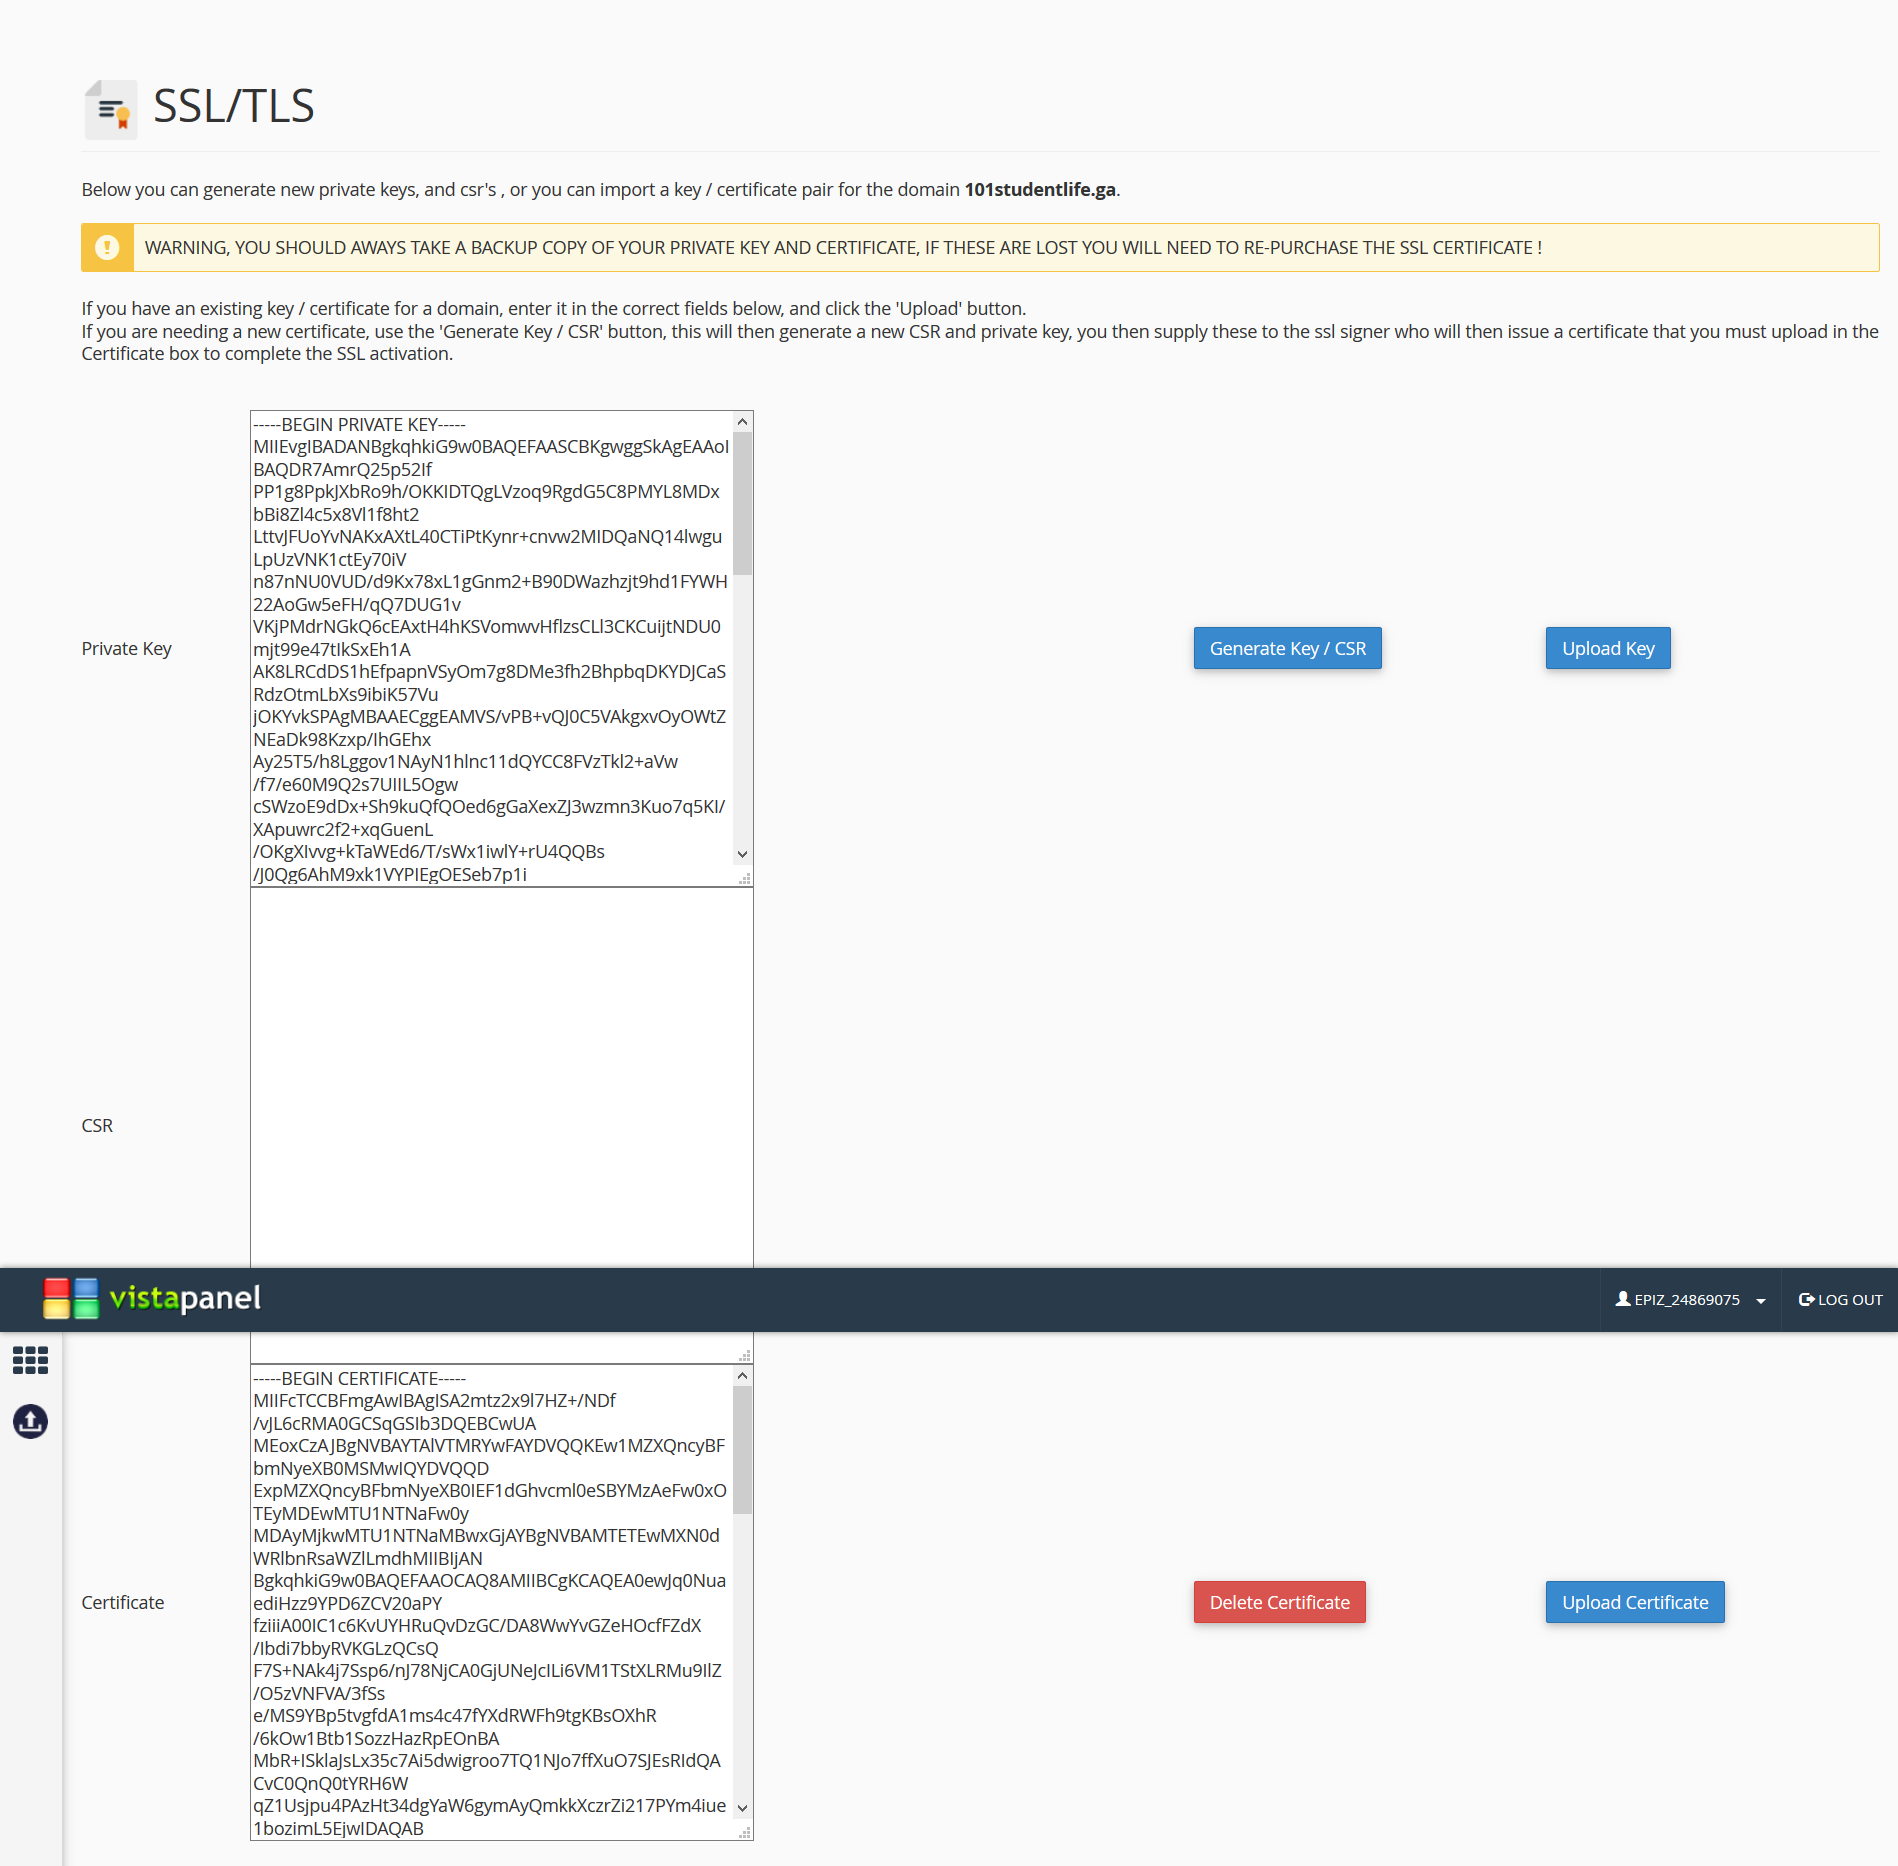Click the Certificate box scrollbar thumb
The height and width of the screenshot is (1866, 1898).
(x=742, y=1450)
